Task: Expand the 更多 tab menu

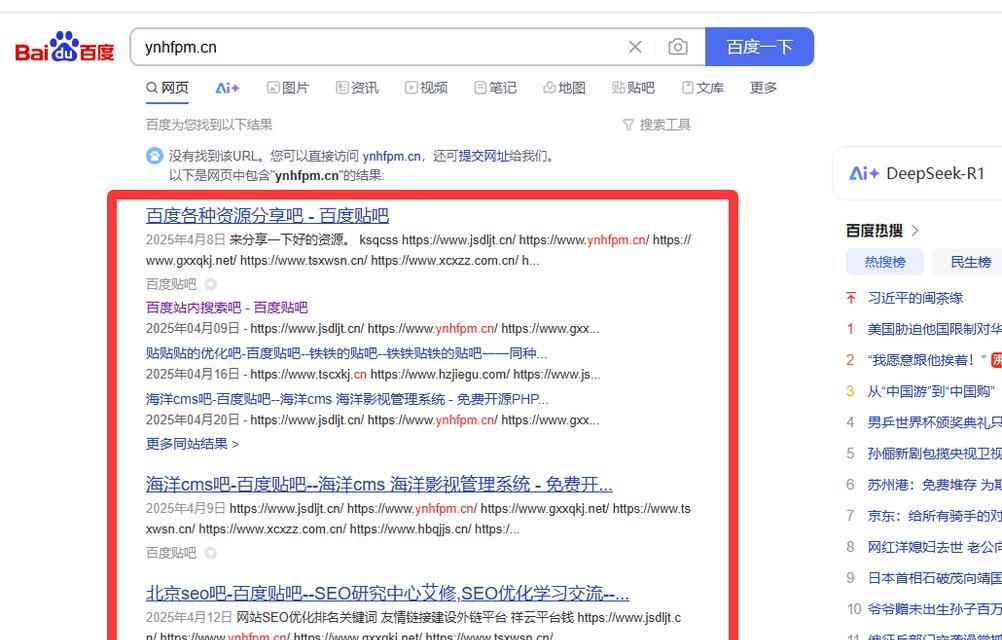Action: pos(763,88)
